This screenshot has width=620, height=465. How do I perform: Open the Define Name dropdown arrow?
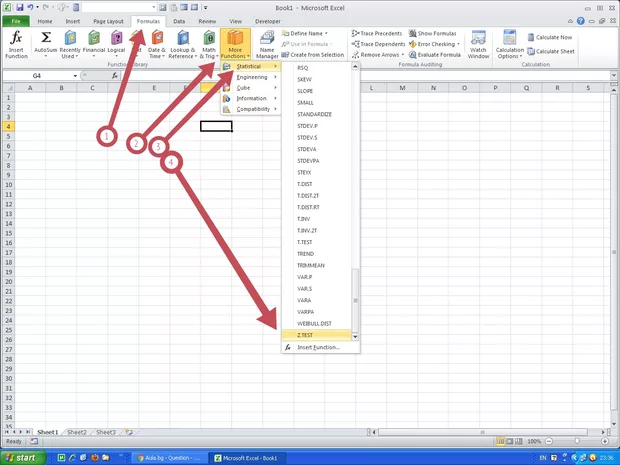click(326, 34)
